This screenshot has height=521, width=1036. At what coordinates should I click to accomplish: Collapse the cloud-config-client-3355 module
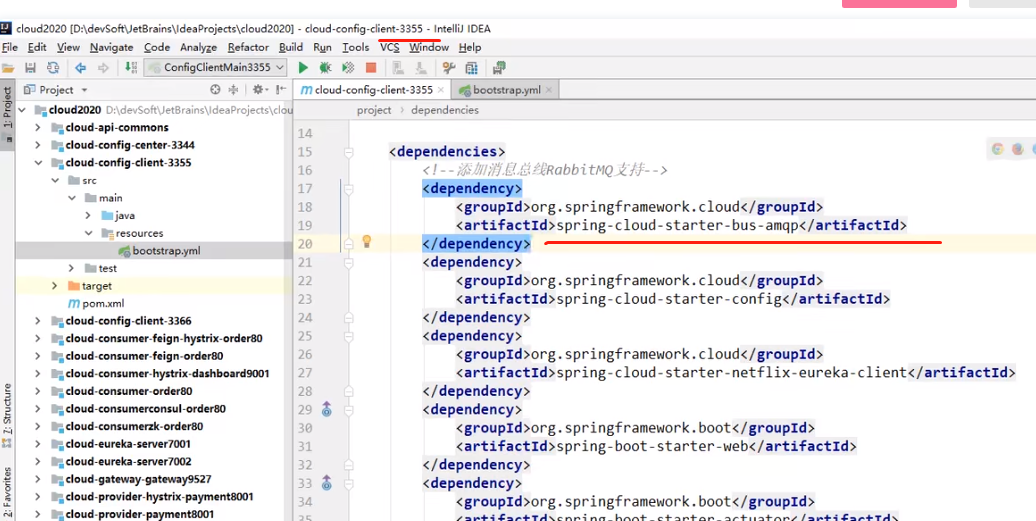pyautogui.click(x=38, y=163)
